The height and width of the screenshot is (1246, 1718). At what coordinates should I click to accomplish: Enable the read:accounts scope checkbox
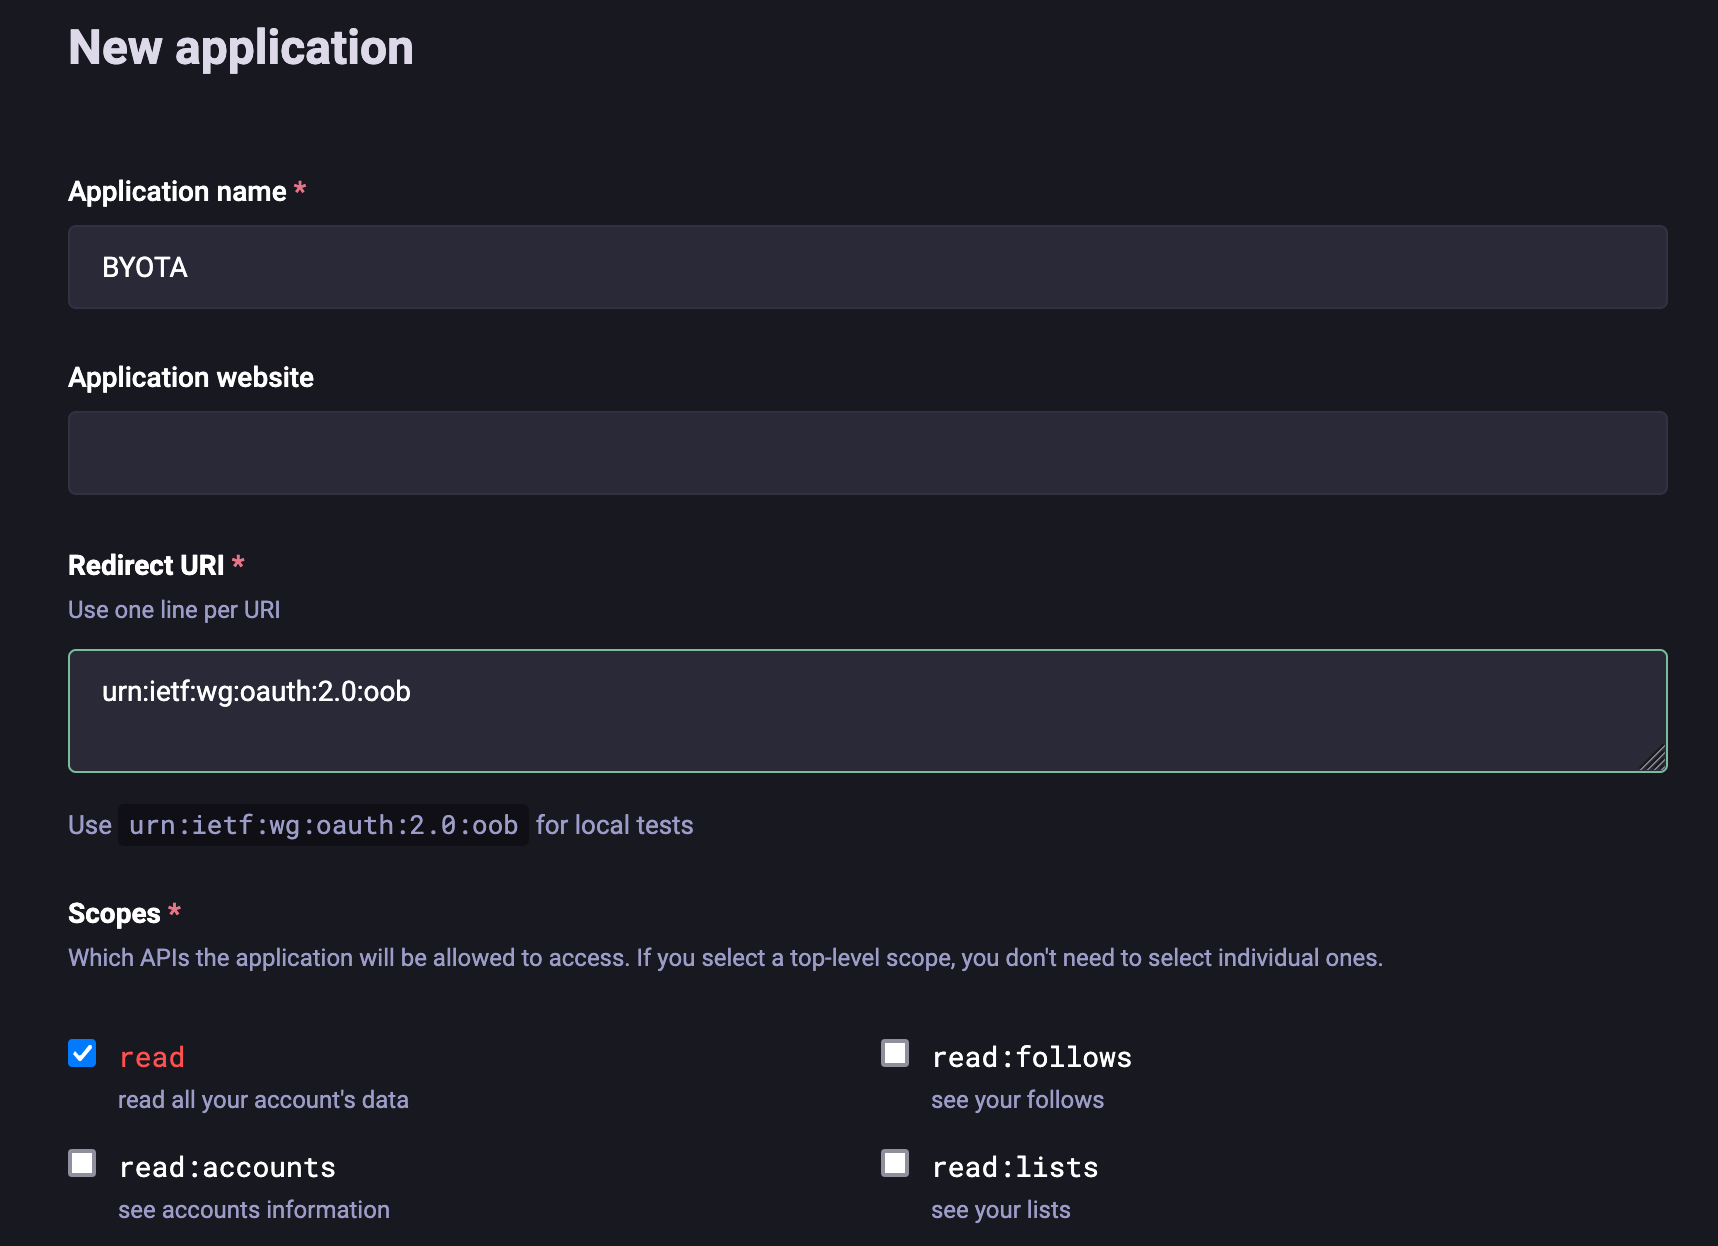82,1163
